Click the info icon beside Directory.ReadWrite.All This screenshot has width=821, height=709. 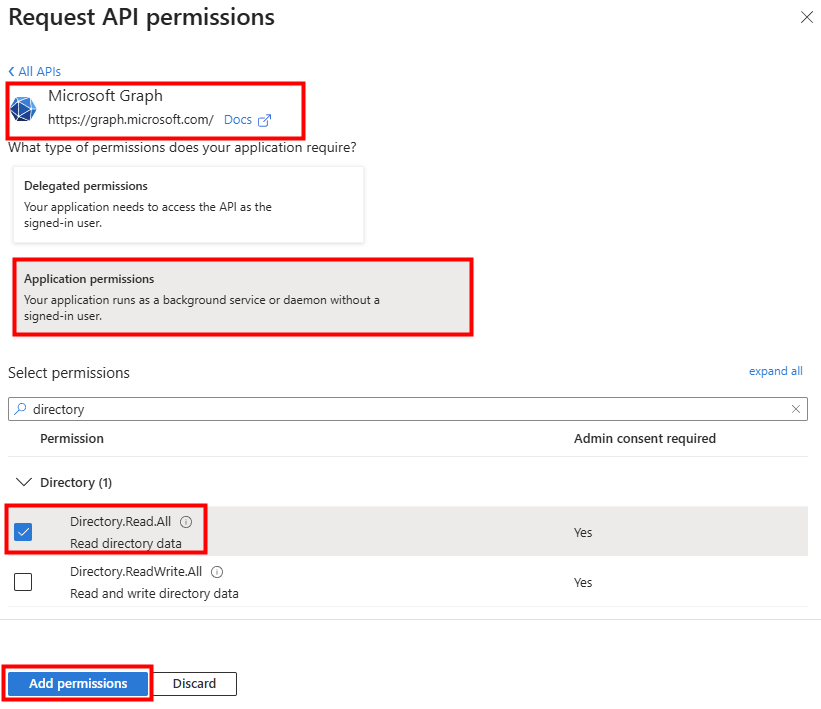tap(217, 572)
